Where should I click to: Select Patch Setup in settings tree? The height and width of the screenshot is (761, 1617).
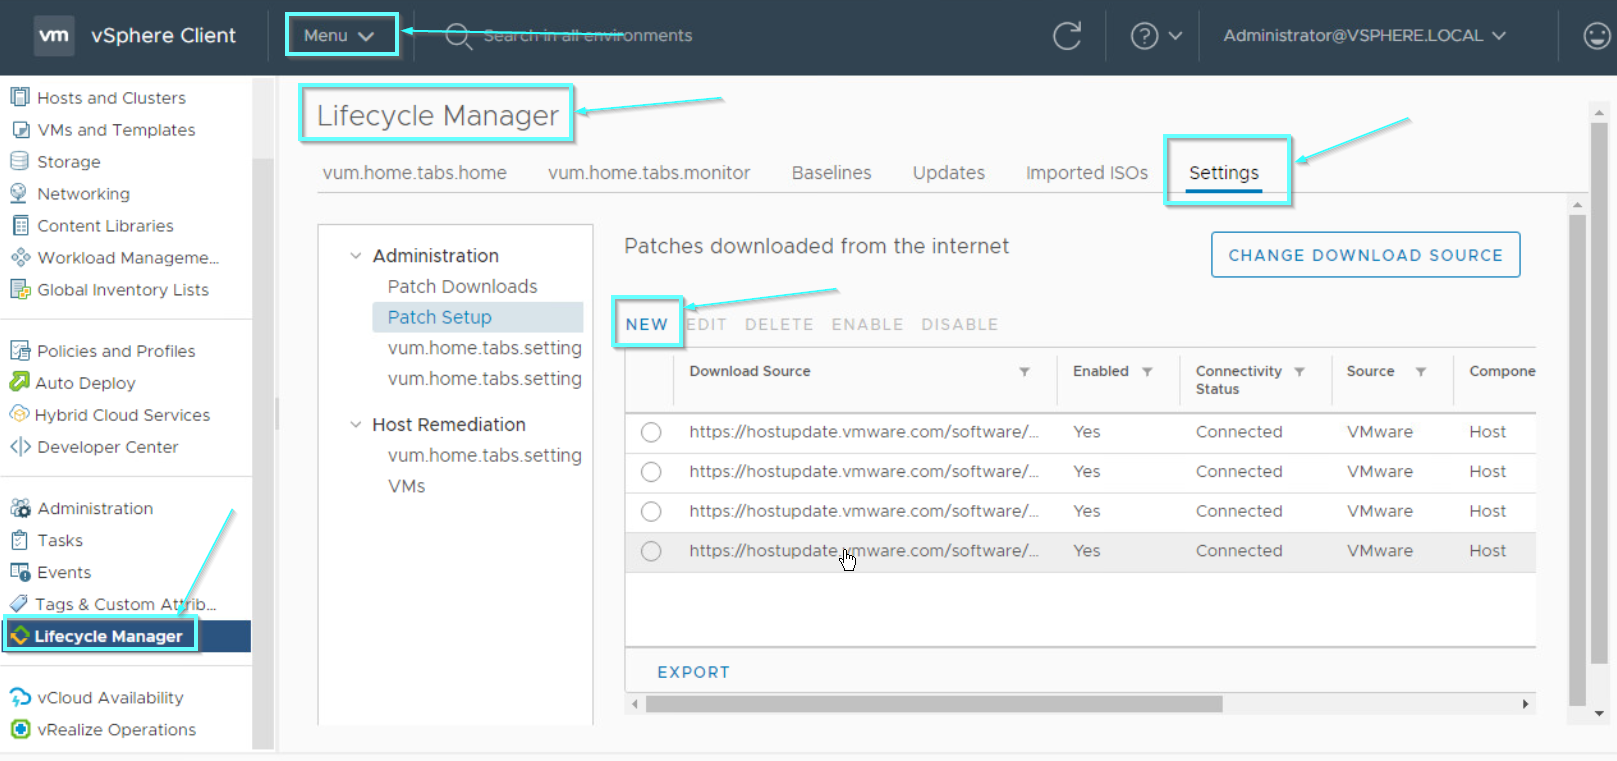pyautogui.click(x=478, y=317)
